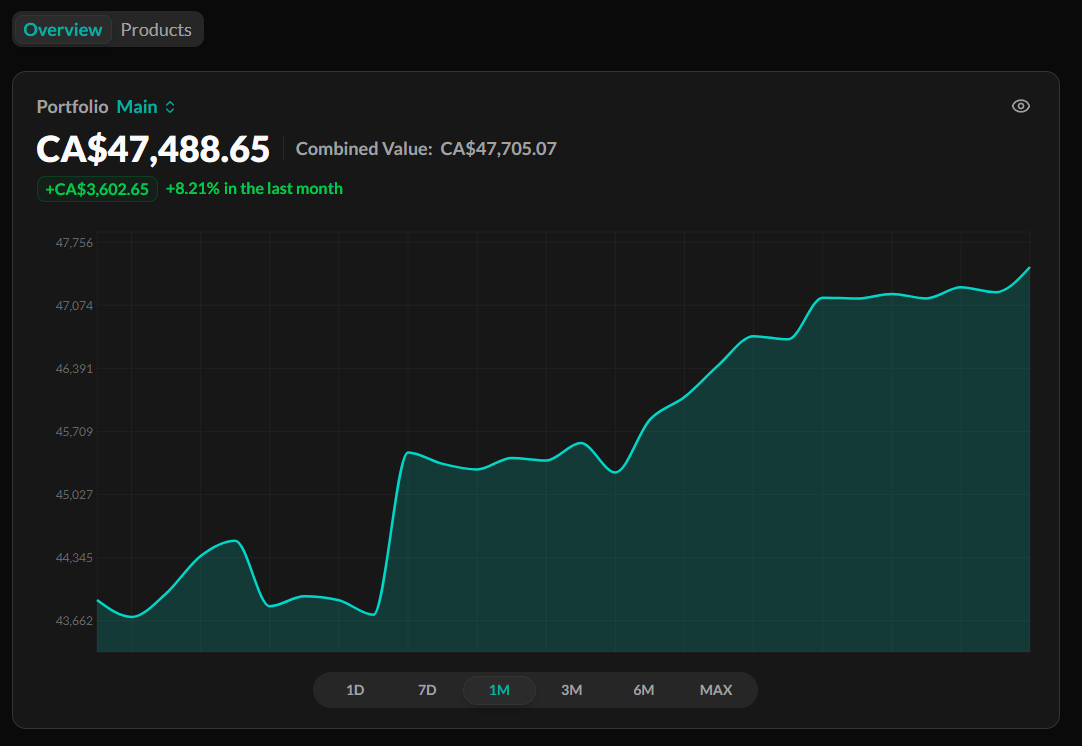Switch to the Overview tab
Screen dimensions: 1082x746
point(63,30)
